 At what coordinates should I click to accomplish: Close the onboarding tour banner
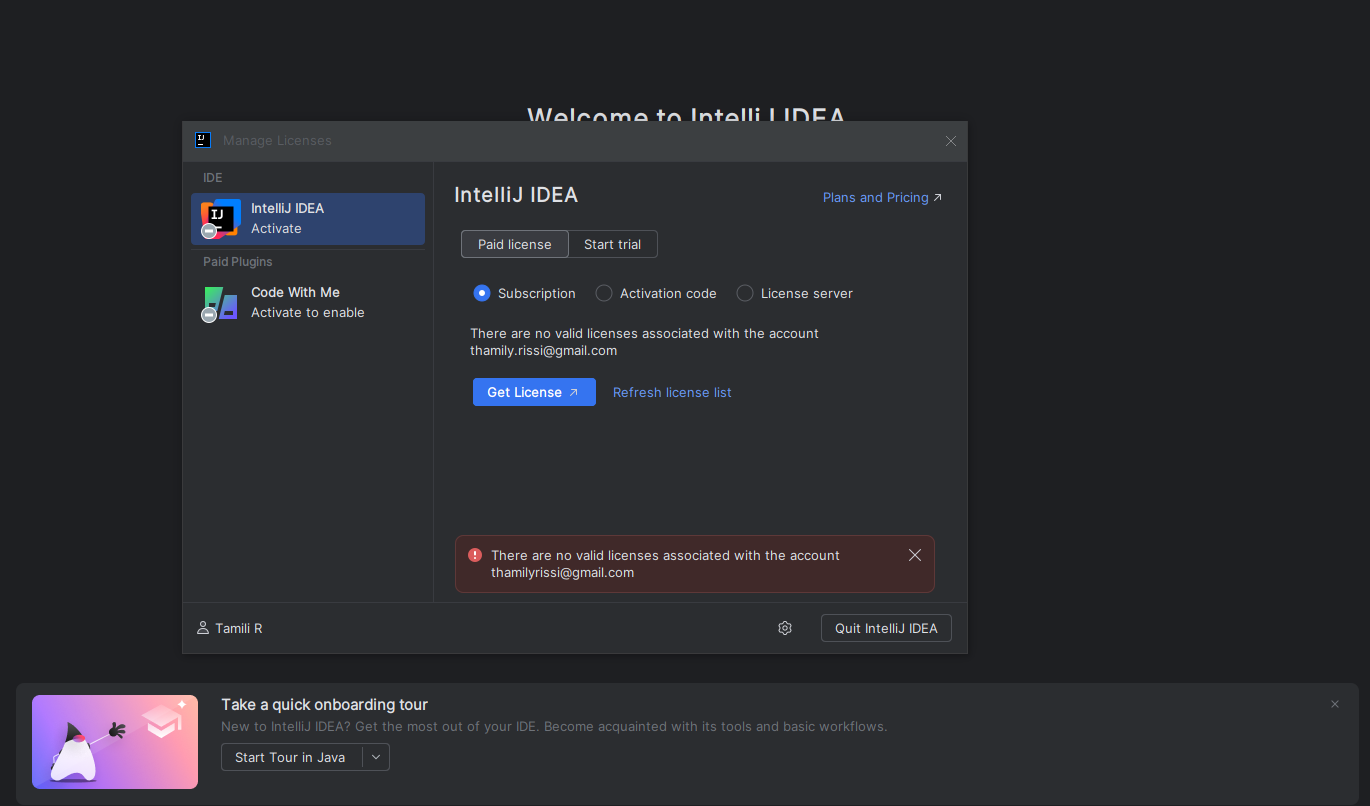point(1335,704)
